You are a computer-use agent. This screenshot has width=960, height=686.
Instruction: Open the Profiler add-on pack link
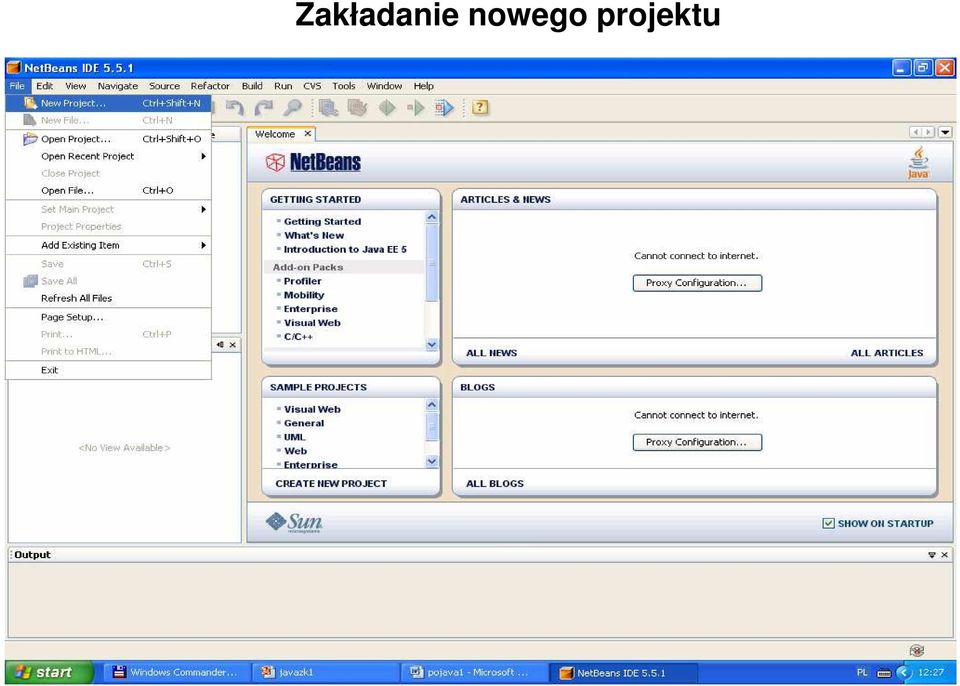pyautogui.click(x=302, y=281)
